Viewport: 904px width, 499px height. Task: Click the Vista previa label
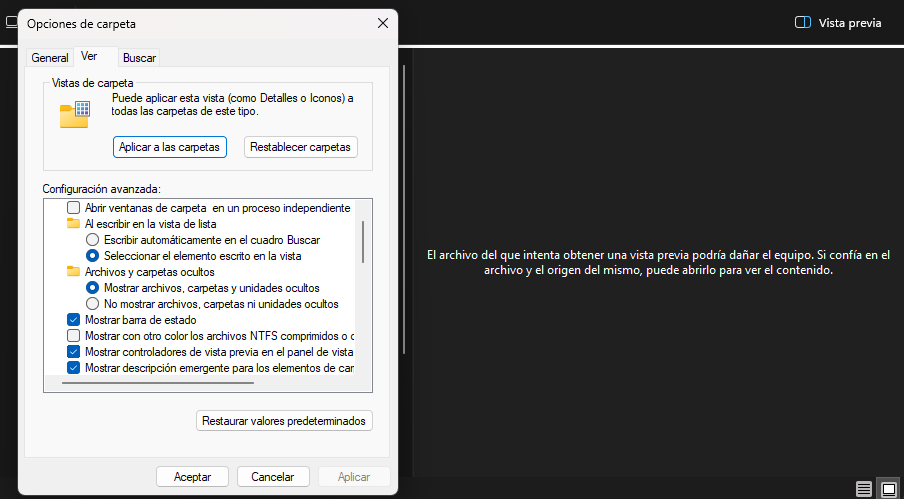coord(850,23)
